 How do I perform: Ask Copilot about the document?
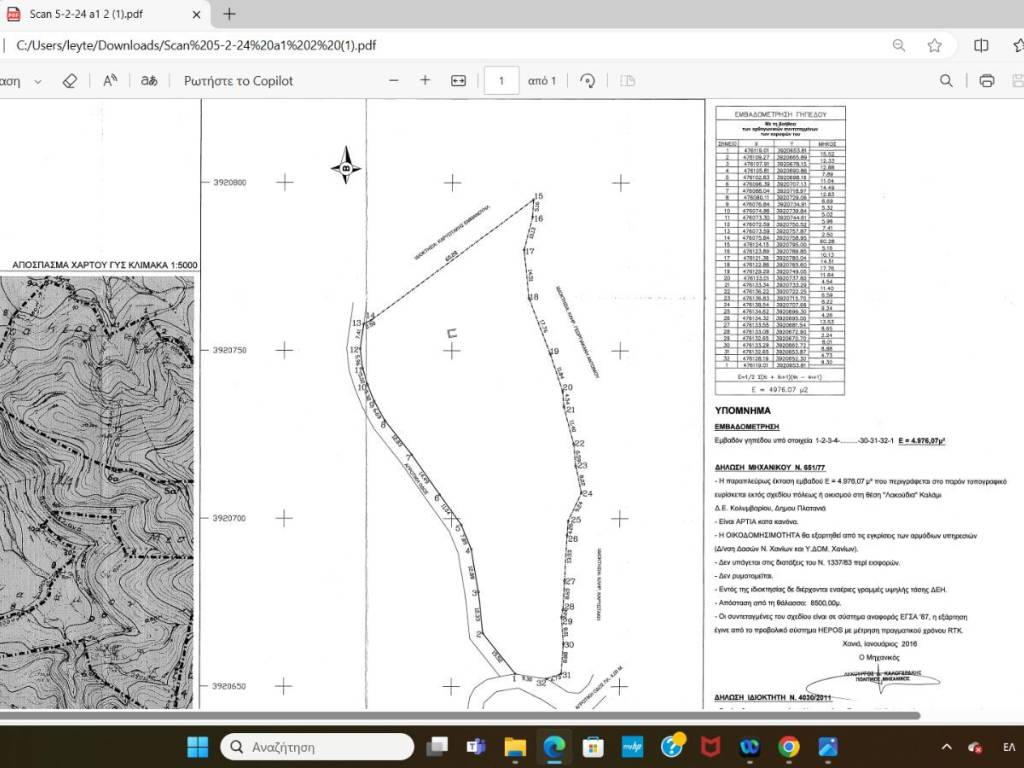(238, 81)
